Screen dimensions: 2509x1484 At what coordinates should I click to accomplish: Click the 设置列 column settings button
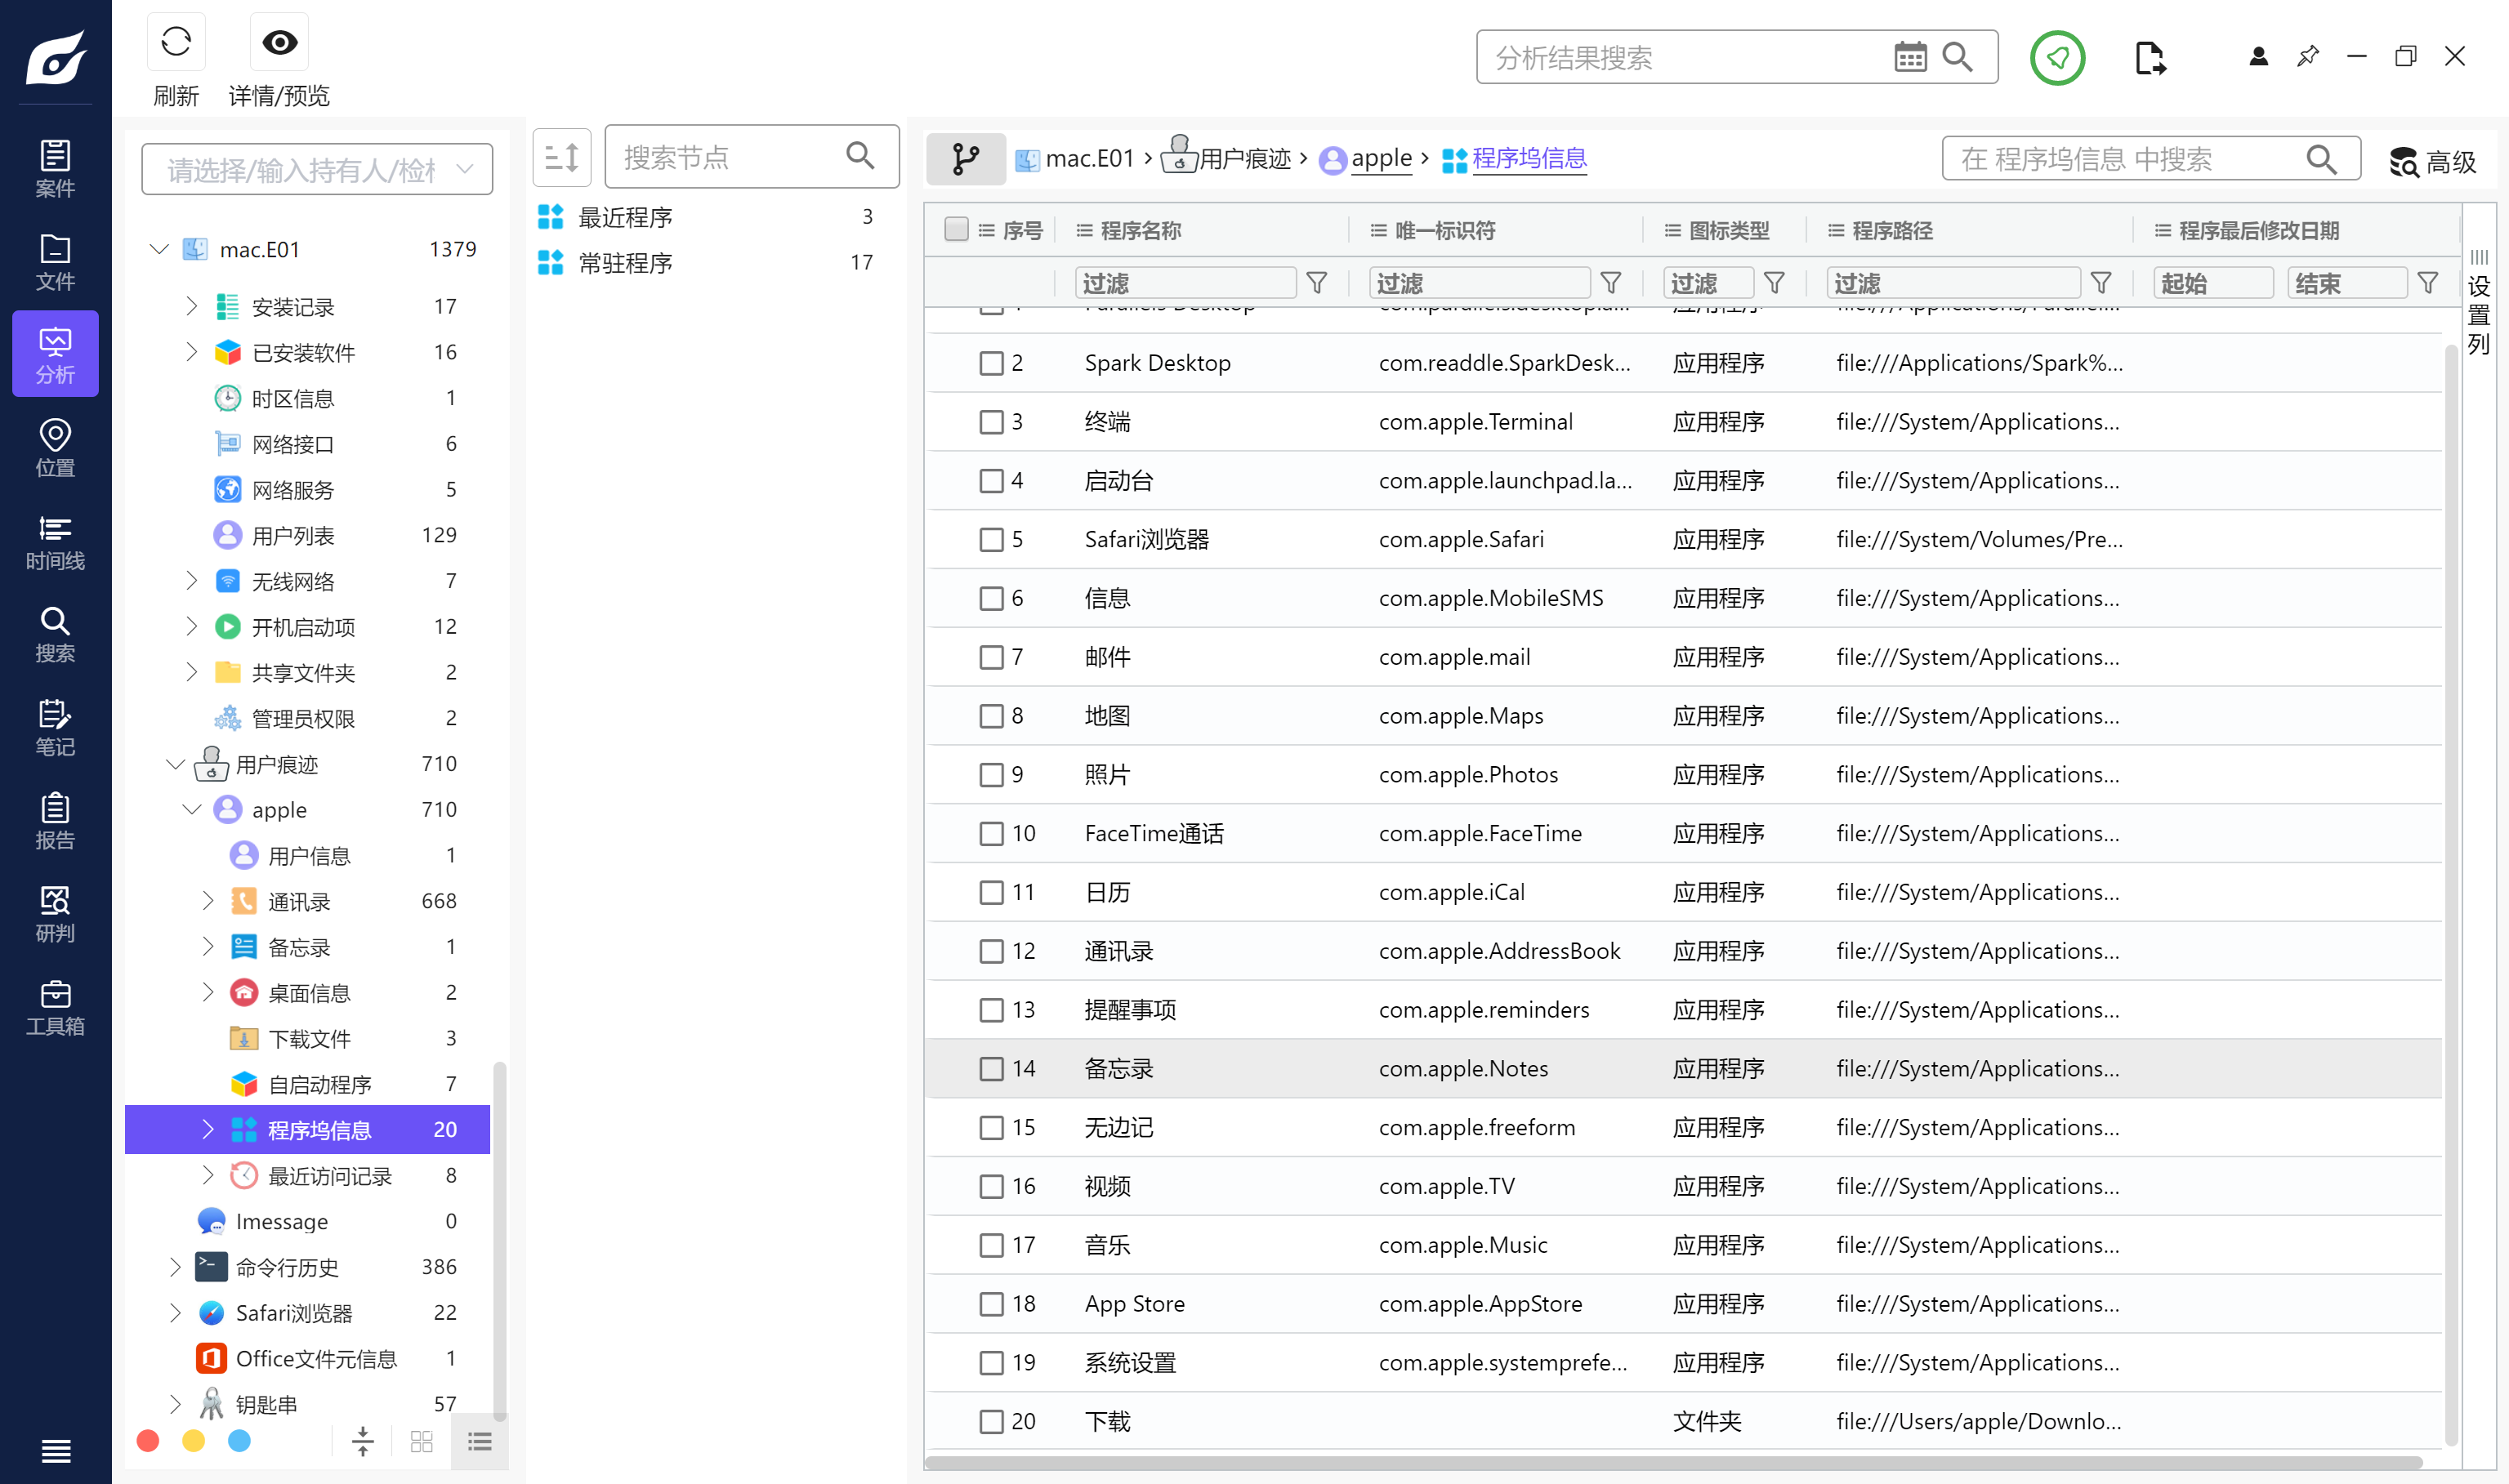pos(2478,302)
